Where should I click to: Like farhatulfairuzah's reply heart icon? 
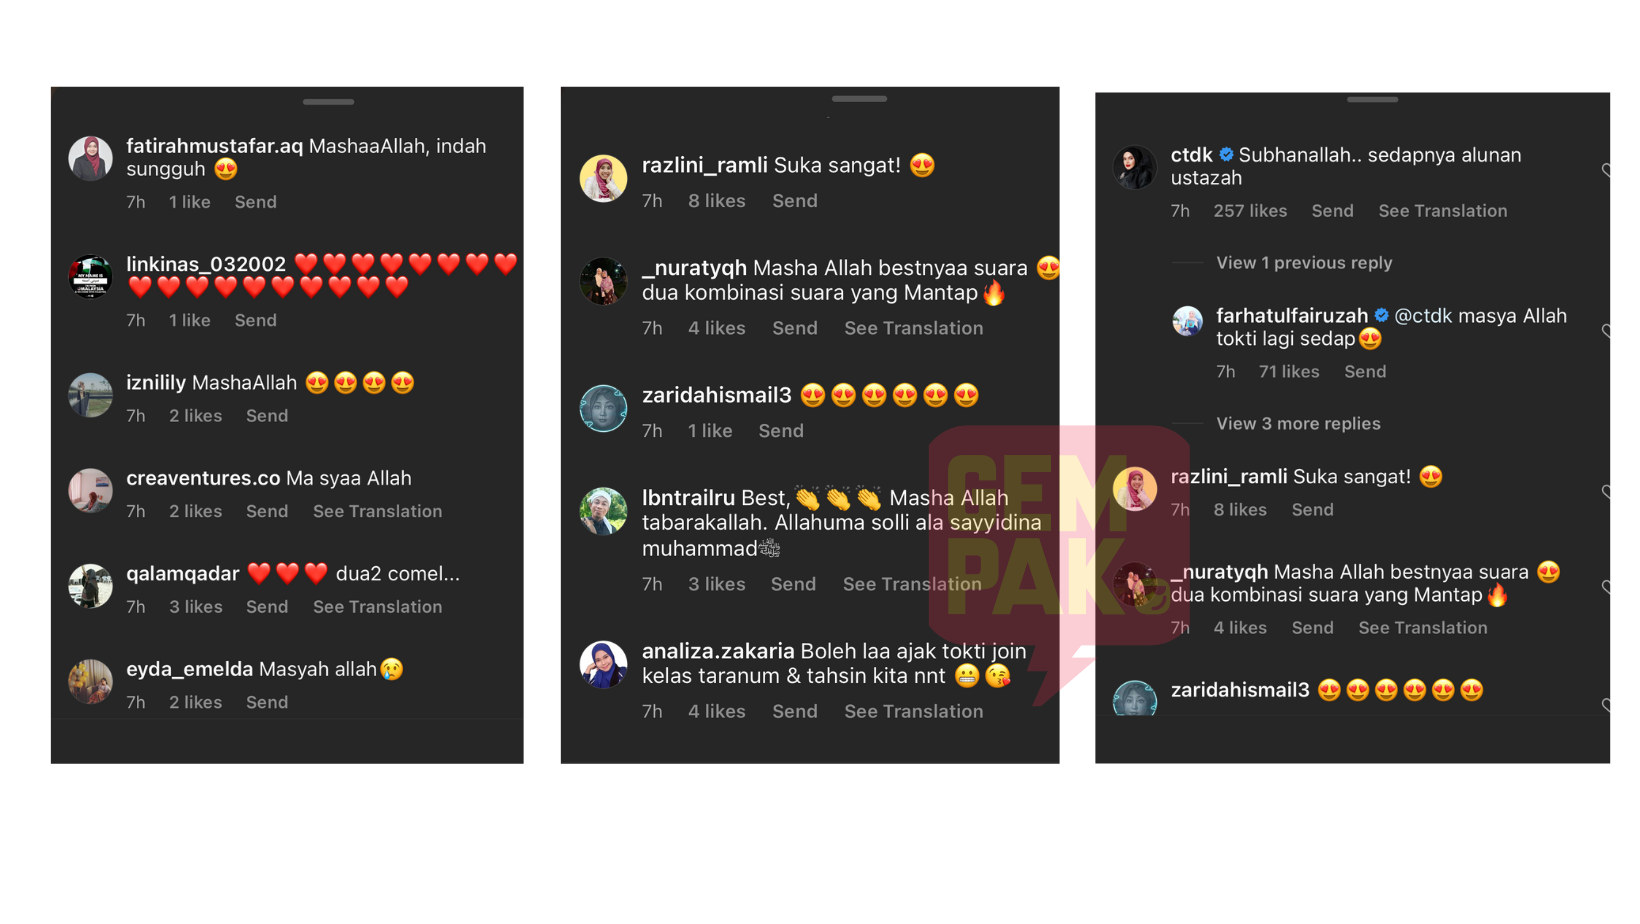(x=1605, y=331)
